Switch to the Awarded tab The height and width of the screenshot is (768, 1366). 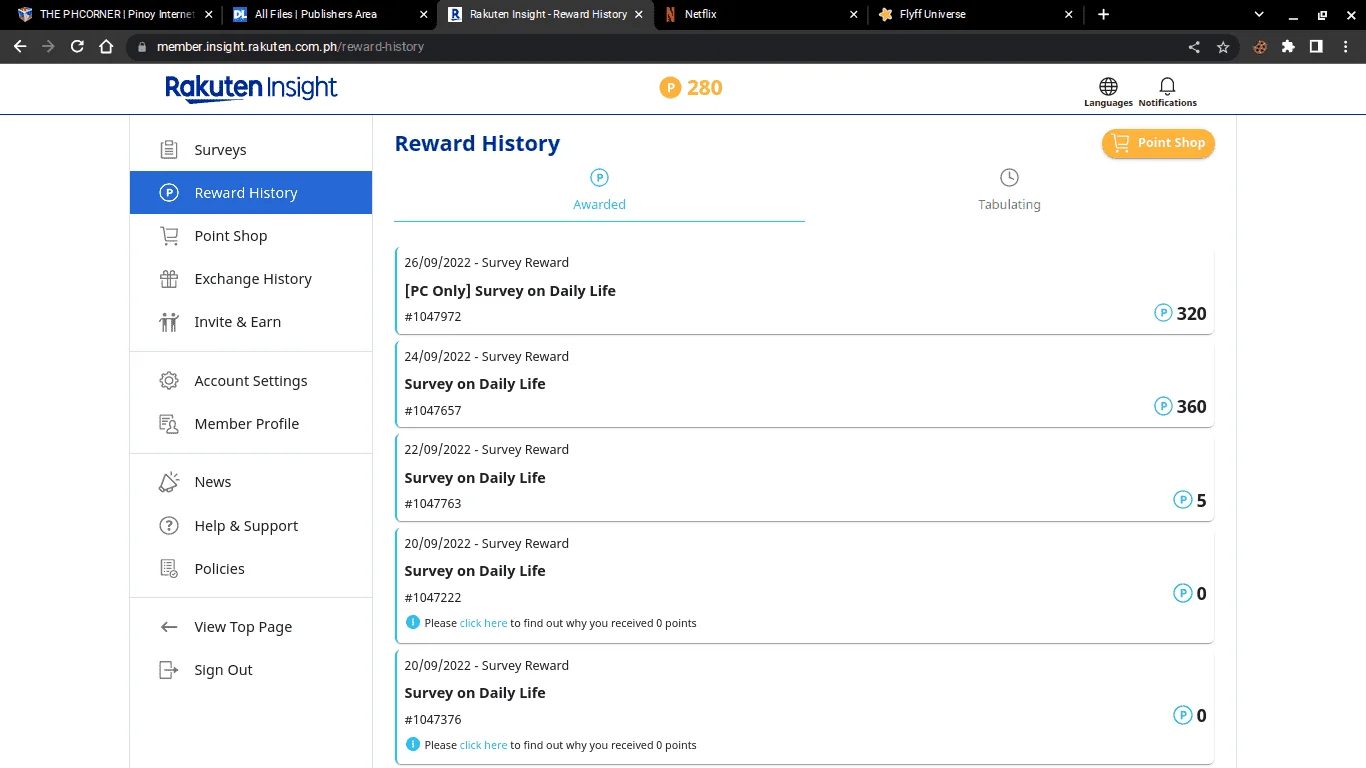click(x=599, y=191)
